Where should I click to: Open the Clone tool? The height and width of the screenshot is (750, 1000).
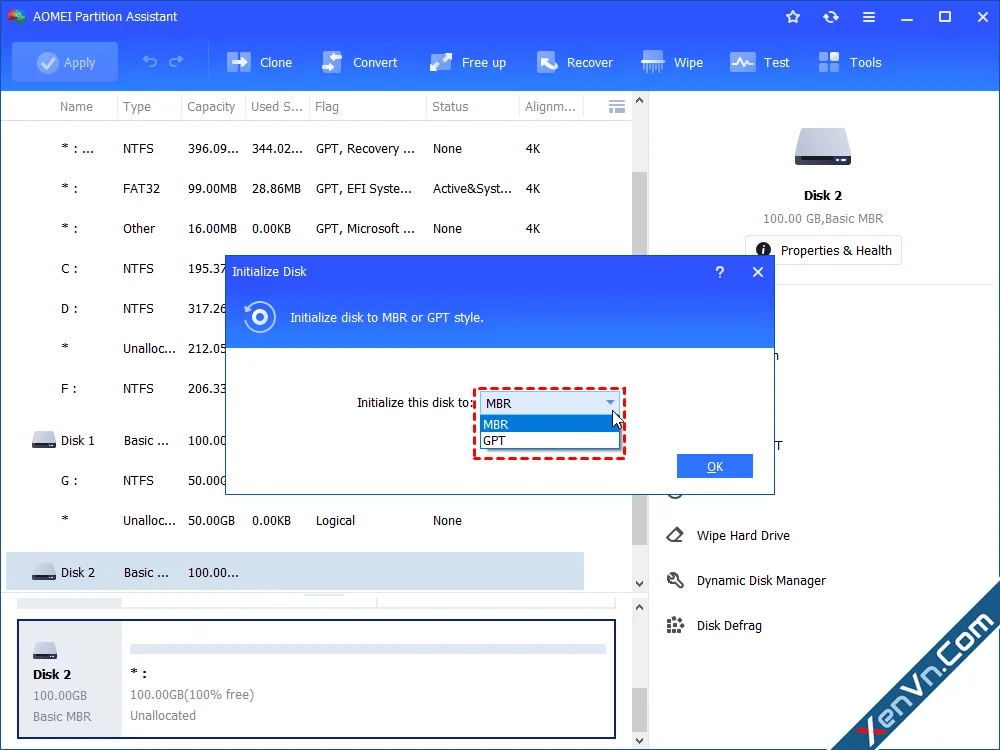(260, 62)
